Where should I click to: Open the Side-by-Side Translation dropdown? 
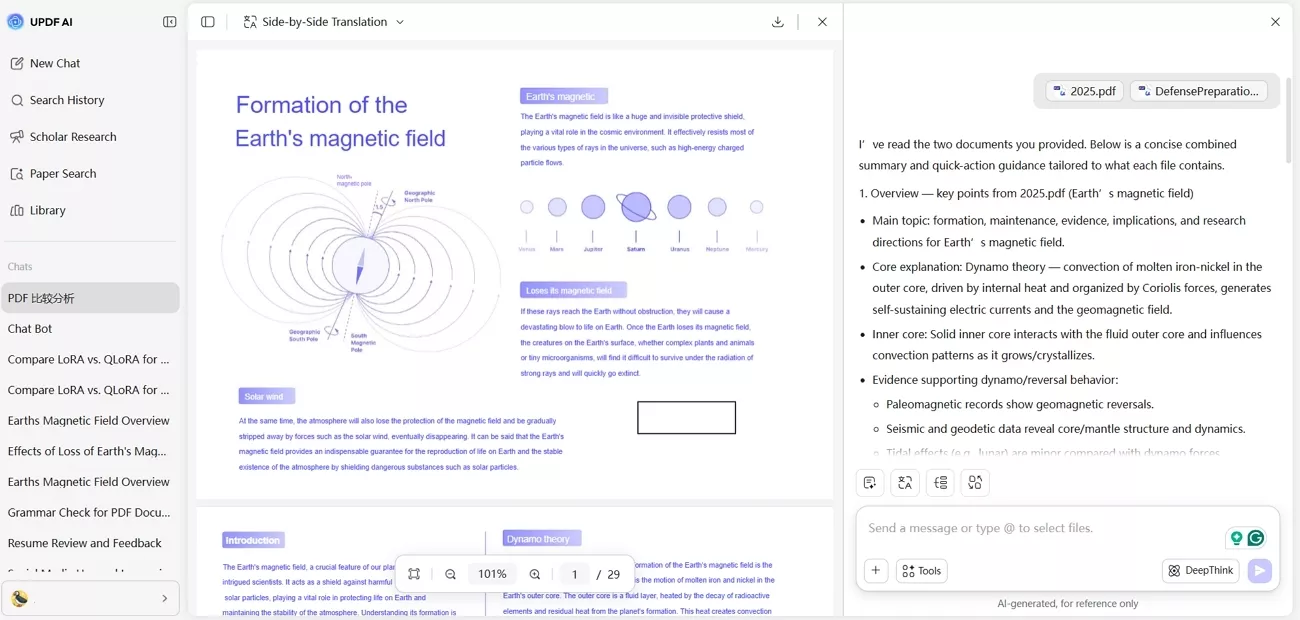[x=322, y=21]
